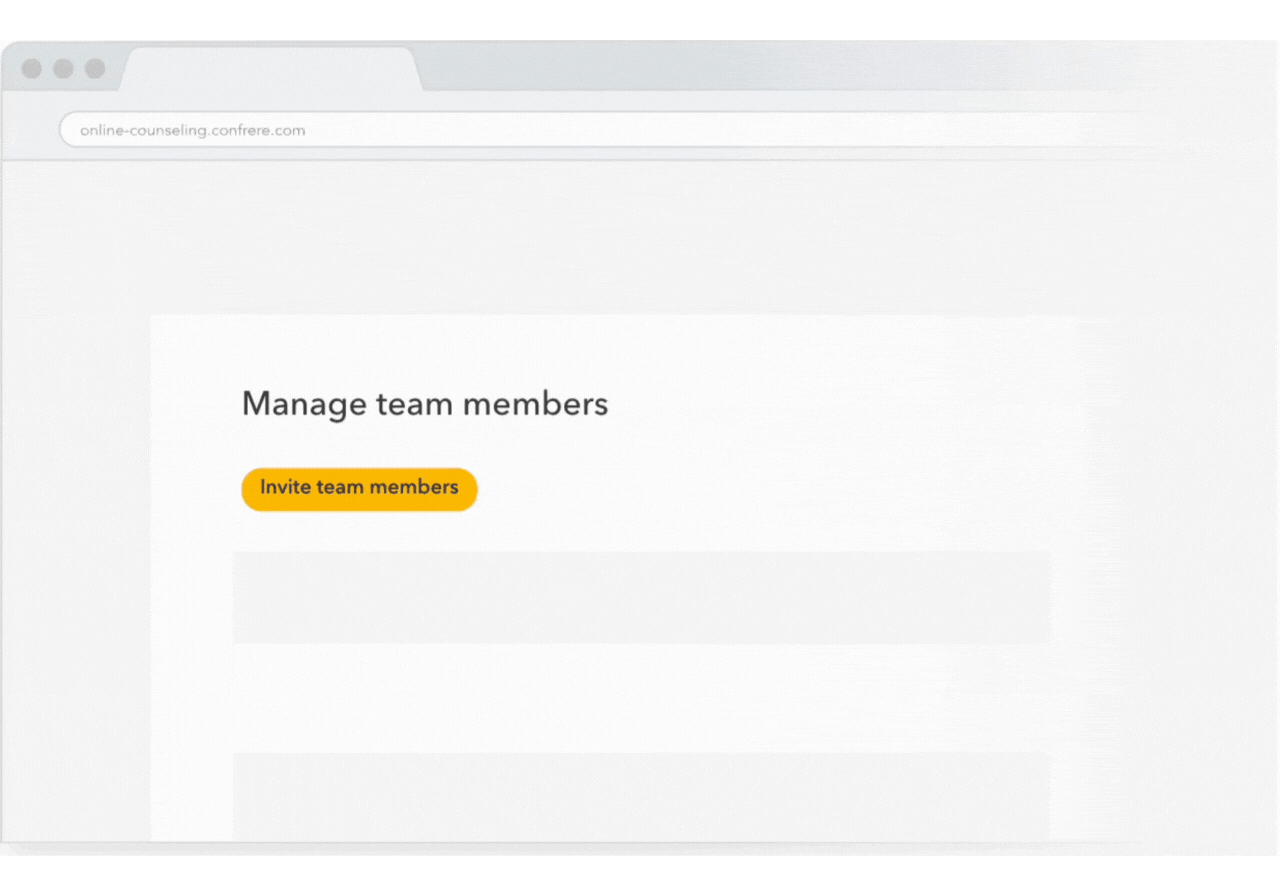
Task: Select the first gray team member row
Action: [641, 597]
